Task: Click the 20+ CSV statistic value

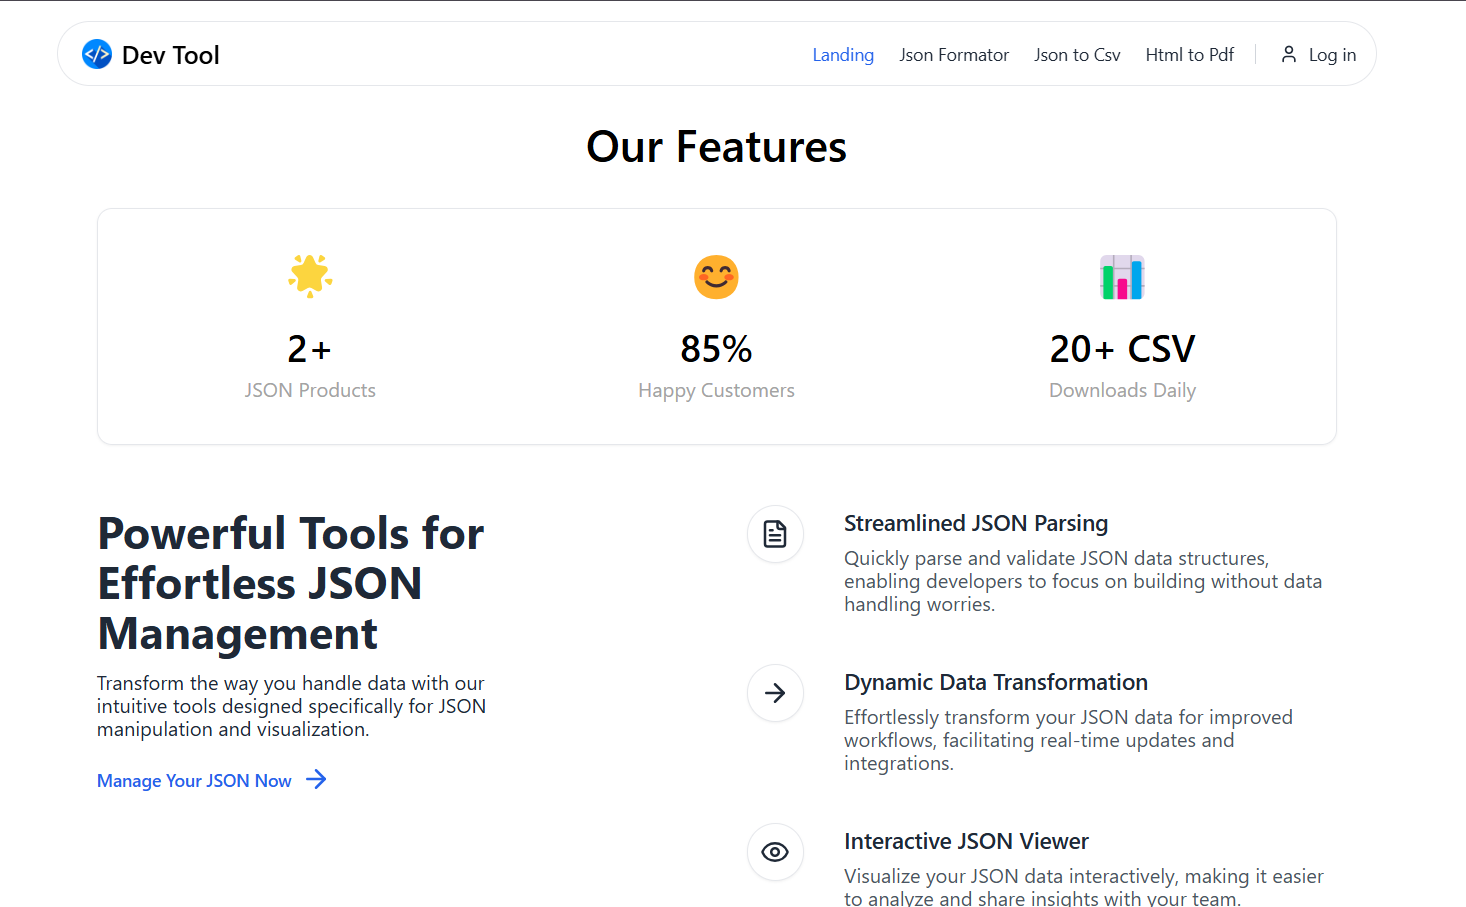Action: [1122, 349]
